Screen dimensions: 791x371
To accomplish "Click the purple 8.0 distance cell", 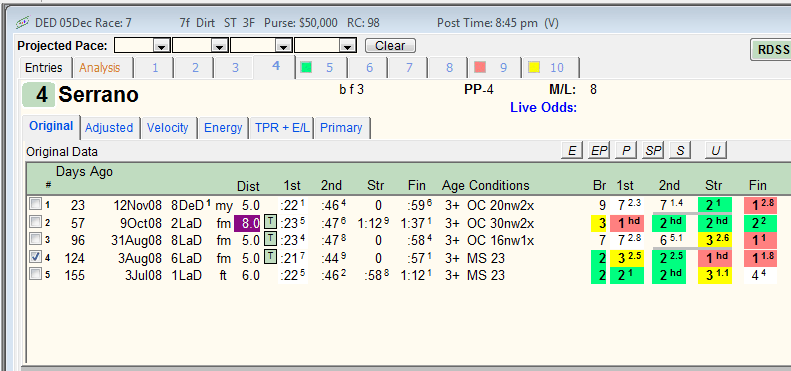I will (x=247, y=223).
